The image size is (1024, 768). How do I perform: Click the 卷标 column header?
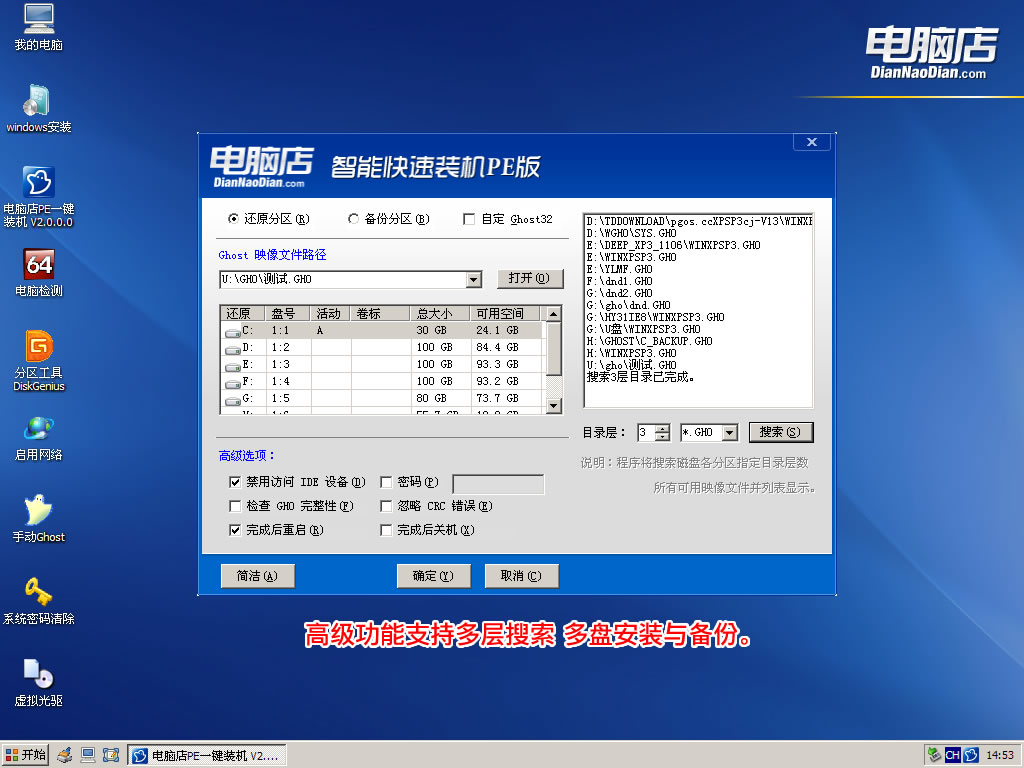pos(381,313)
